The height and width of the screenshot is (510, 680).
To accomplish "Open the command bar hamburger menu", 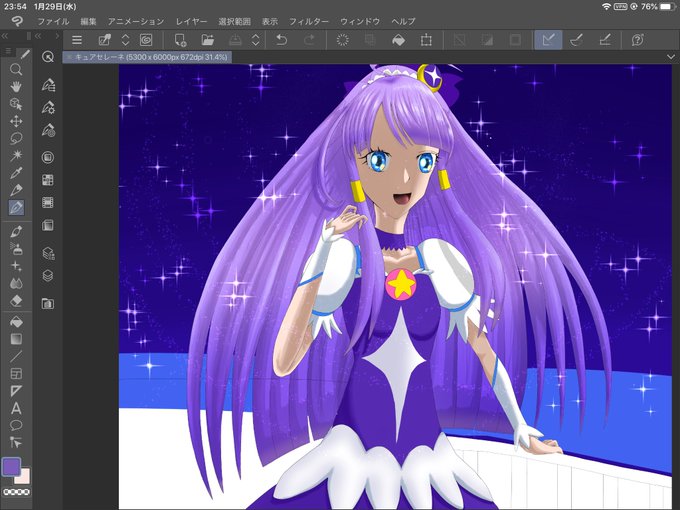I will coord(77,40).
